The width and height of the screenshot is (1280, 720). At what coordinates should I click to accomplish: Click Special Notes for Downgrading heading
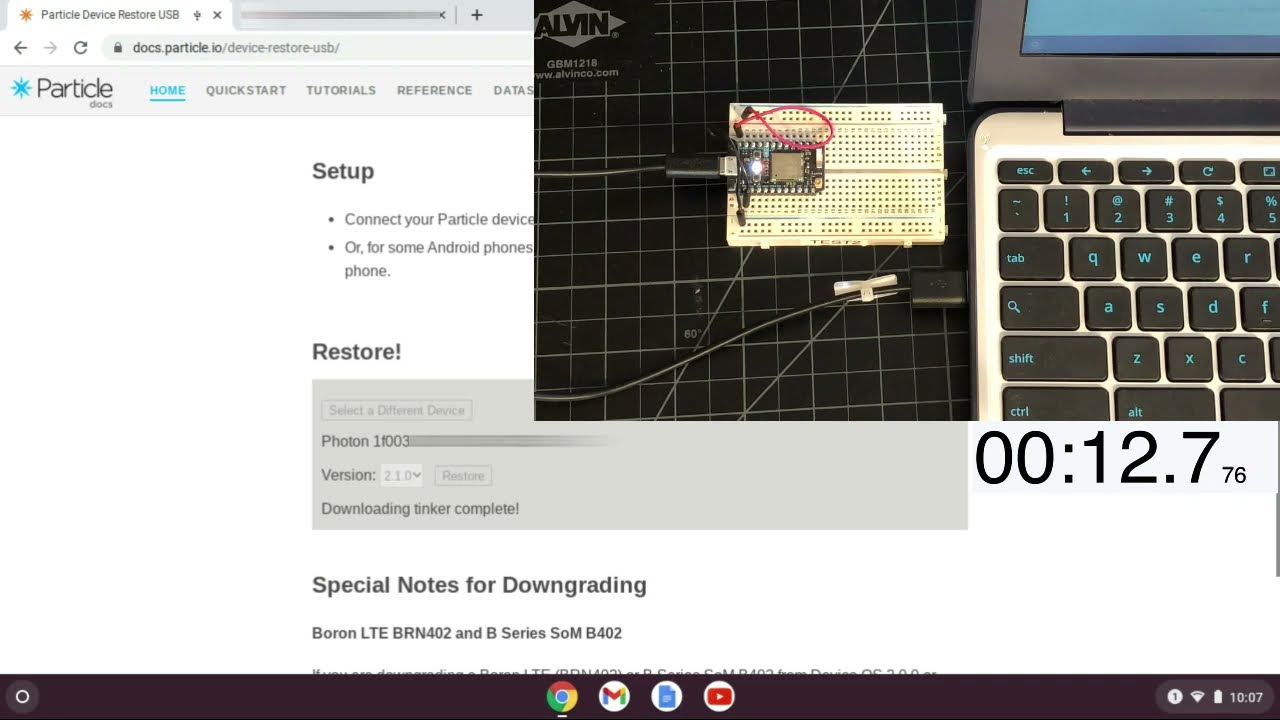coord(479,585)
